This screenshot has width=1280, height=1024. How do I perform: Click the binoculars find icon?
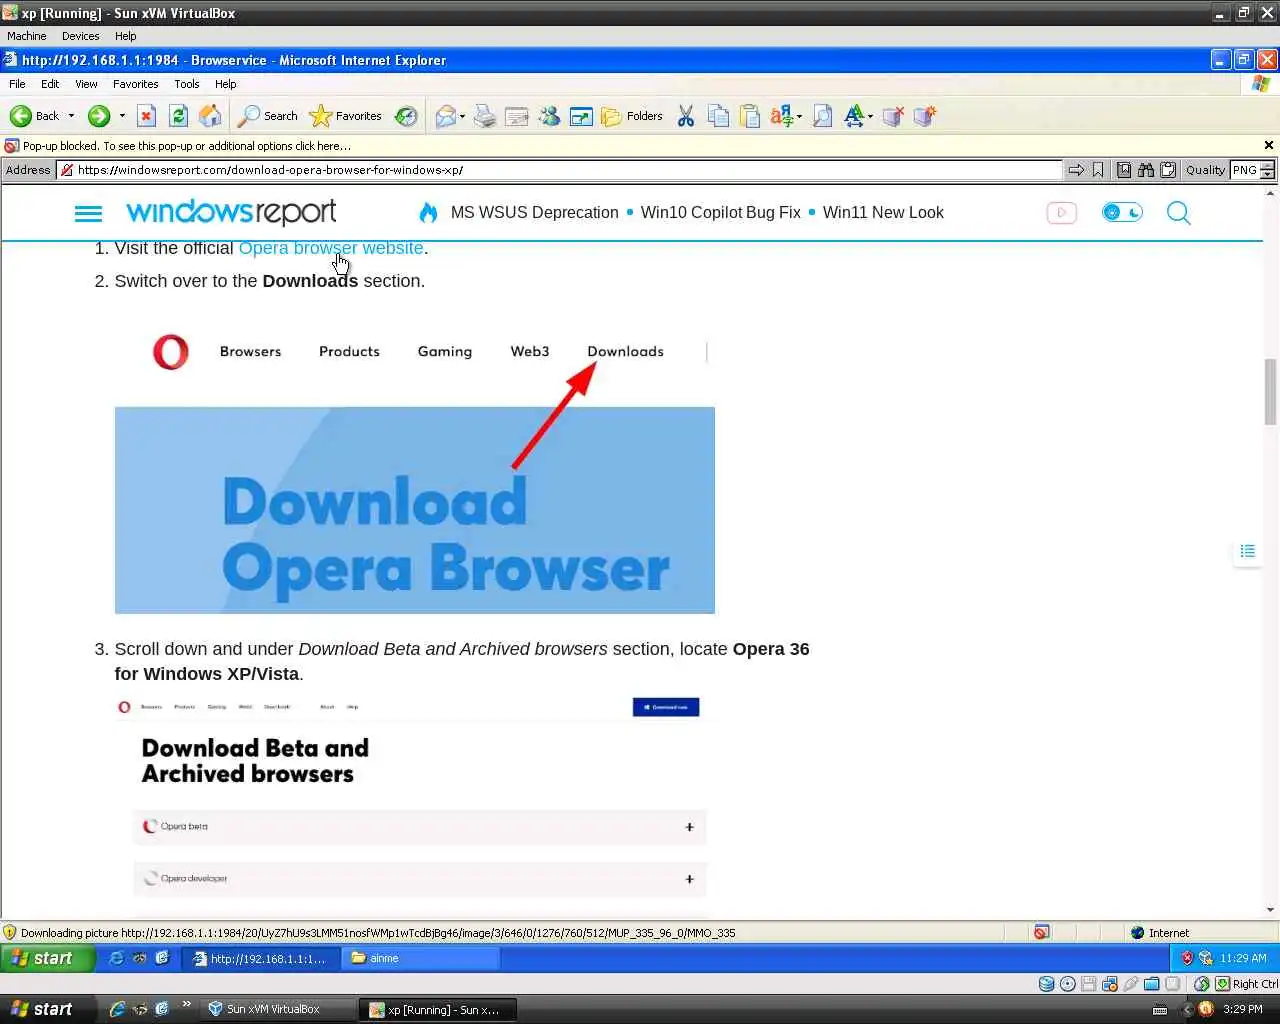point(1146,170)
